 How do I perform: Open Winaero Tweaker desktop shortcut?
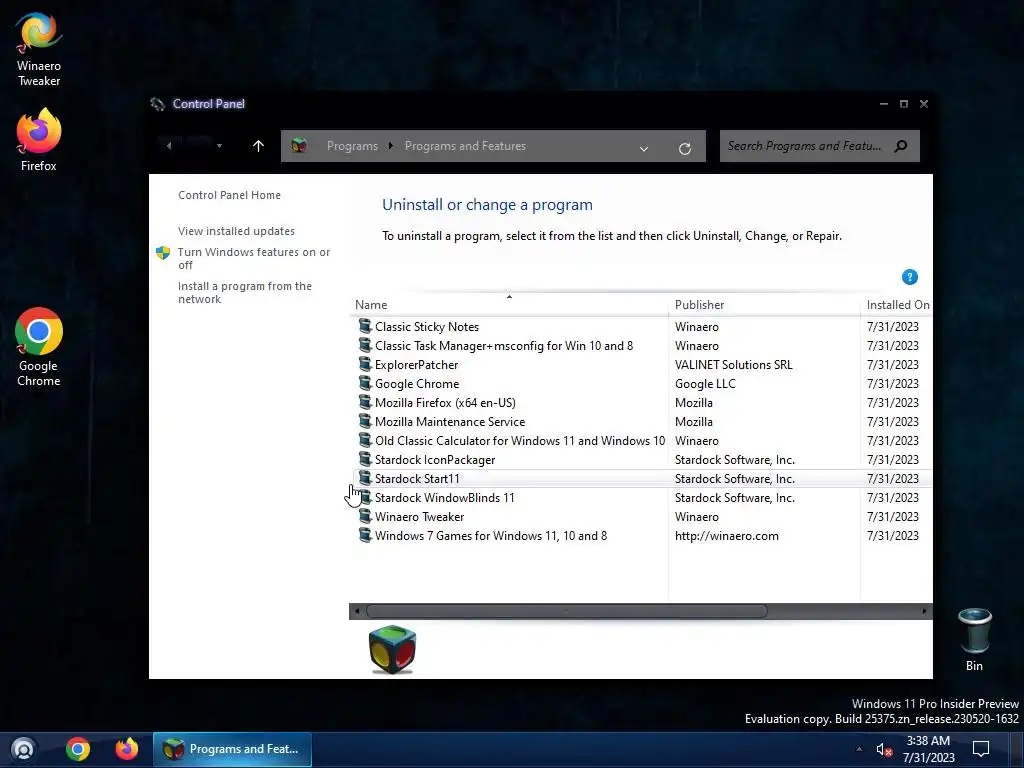pos(39,50)
